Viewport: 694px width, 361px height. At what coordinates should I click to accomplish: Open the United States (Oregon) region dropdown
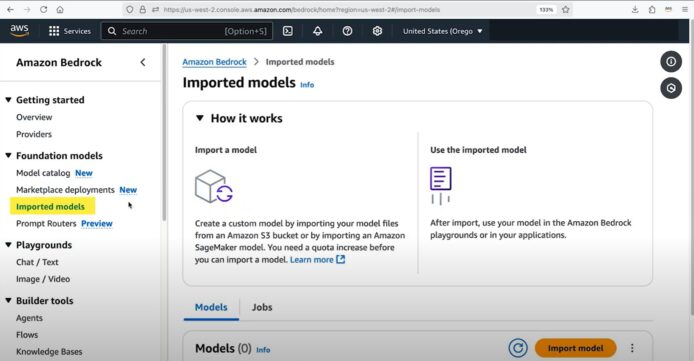(442, 31)
